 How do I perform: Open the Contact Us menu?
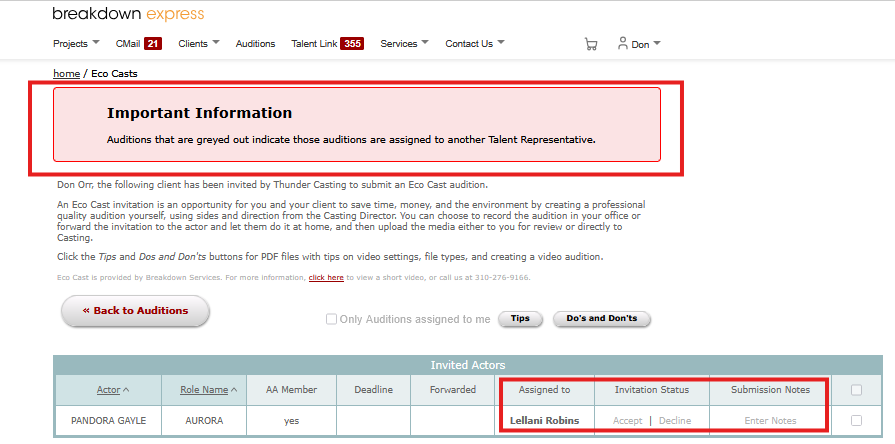469,44
